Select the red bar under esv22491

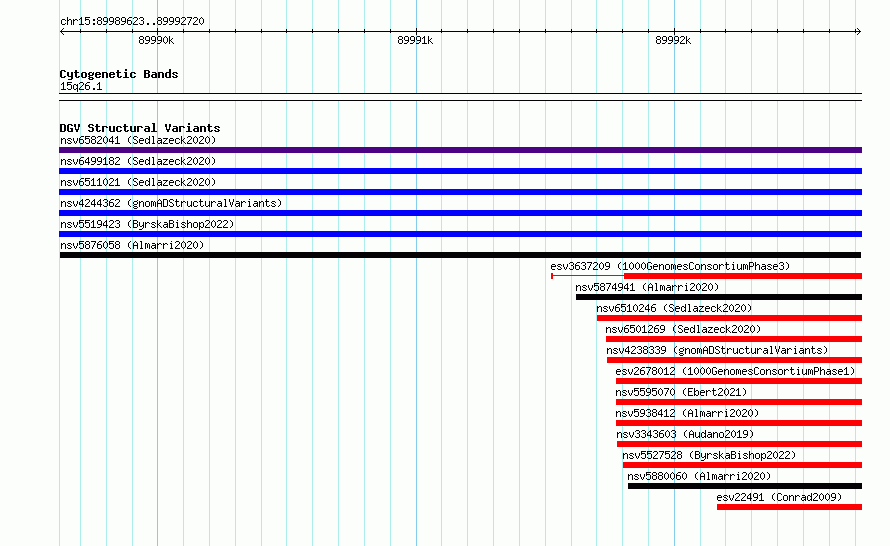(790, 507)
